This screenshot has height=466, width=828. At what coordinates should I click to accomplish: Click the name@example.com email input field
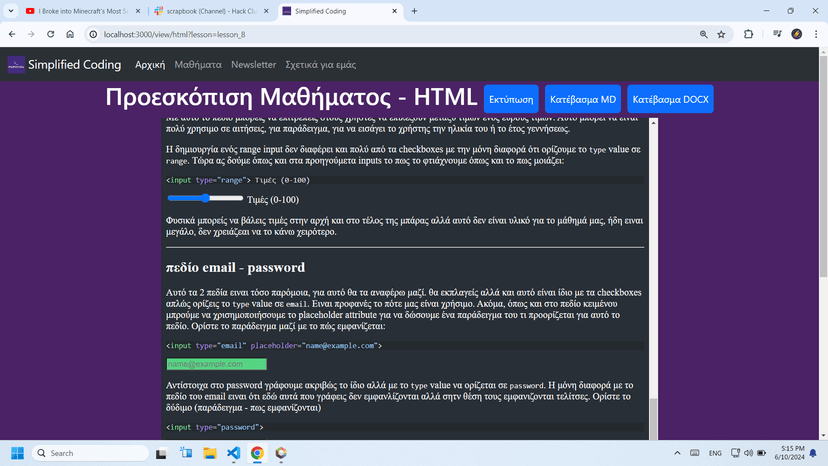tap(217, 364)
